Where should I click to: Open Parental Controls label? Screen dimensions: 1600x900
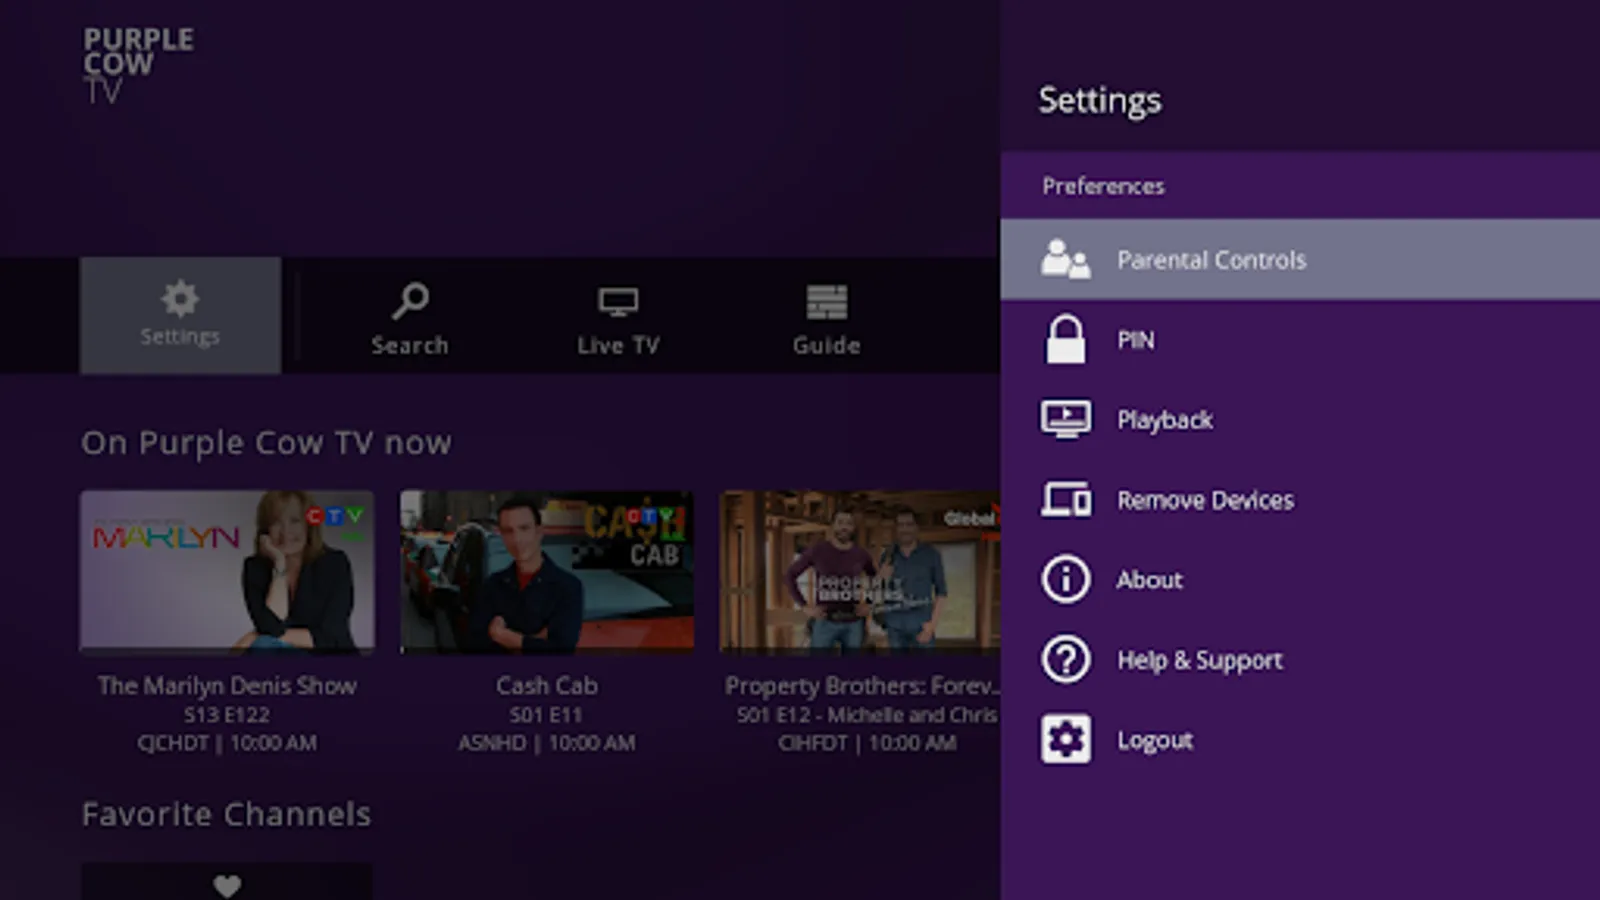coord(1212,260)
